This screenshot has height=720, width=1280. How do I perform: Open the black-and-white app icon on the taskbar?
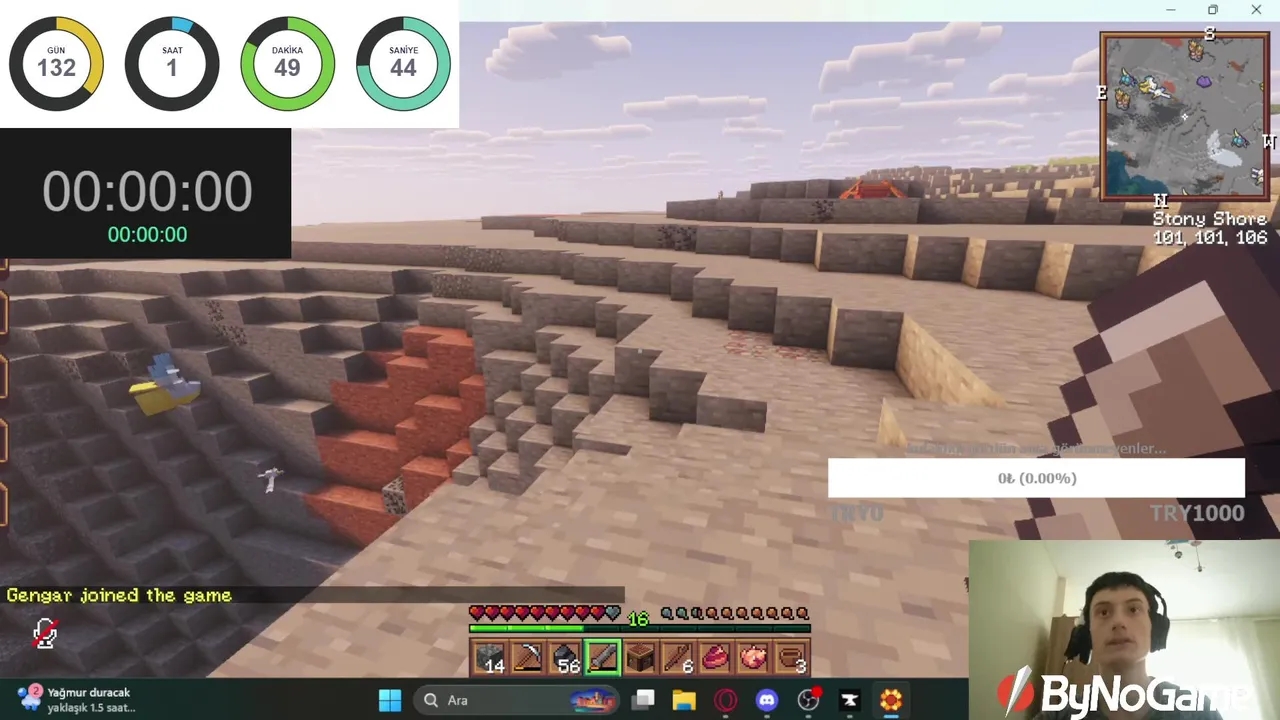coord(850,700)
